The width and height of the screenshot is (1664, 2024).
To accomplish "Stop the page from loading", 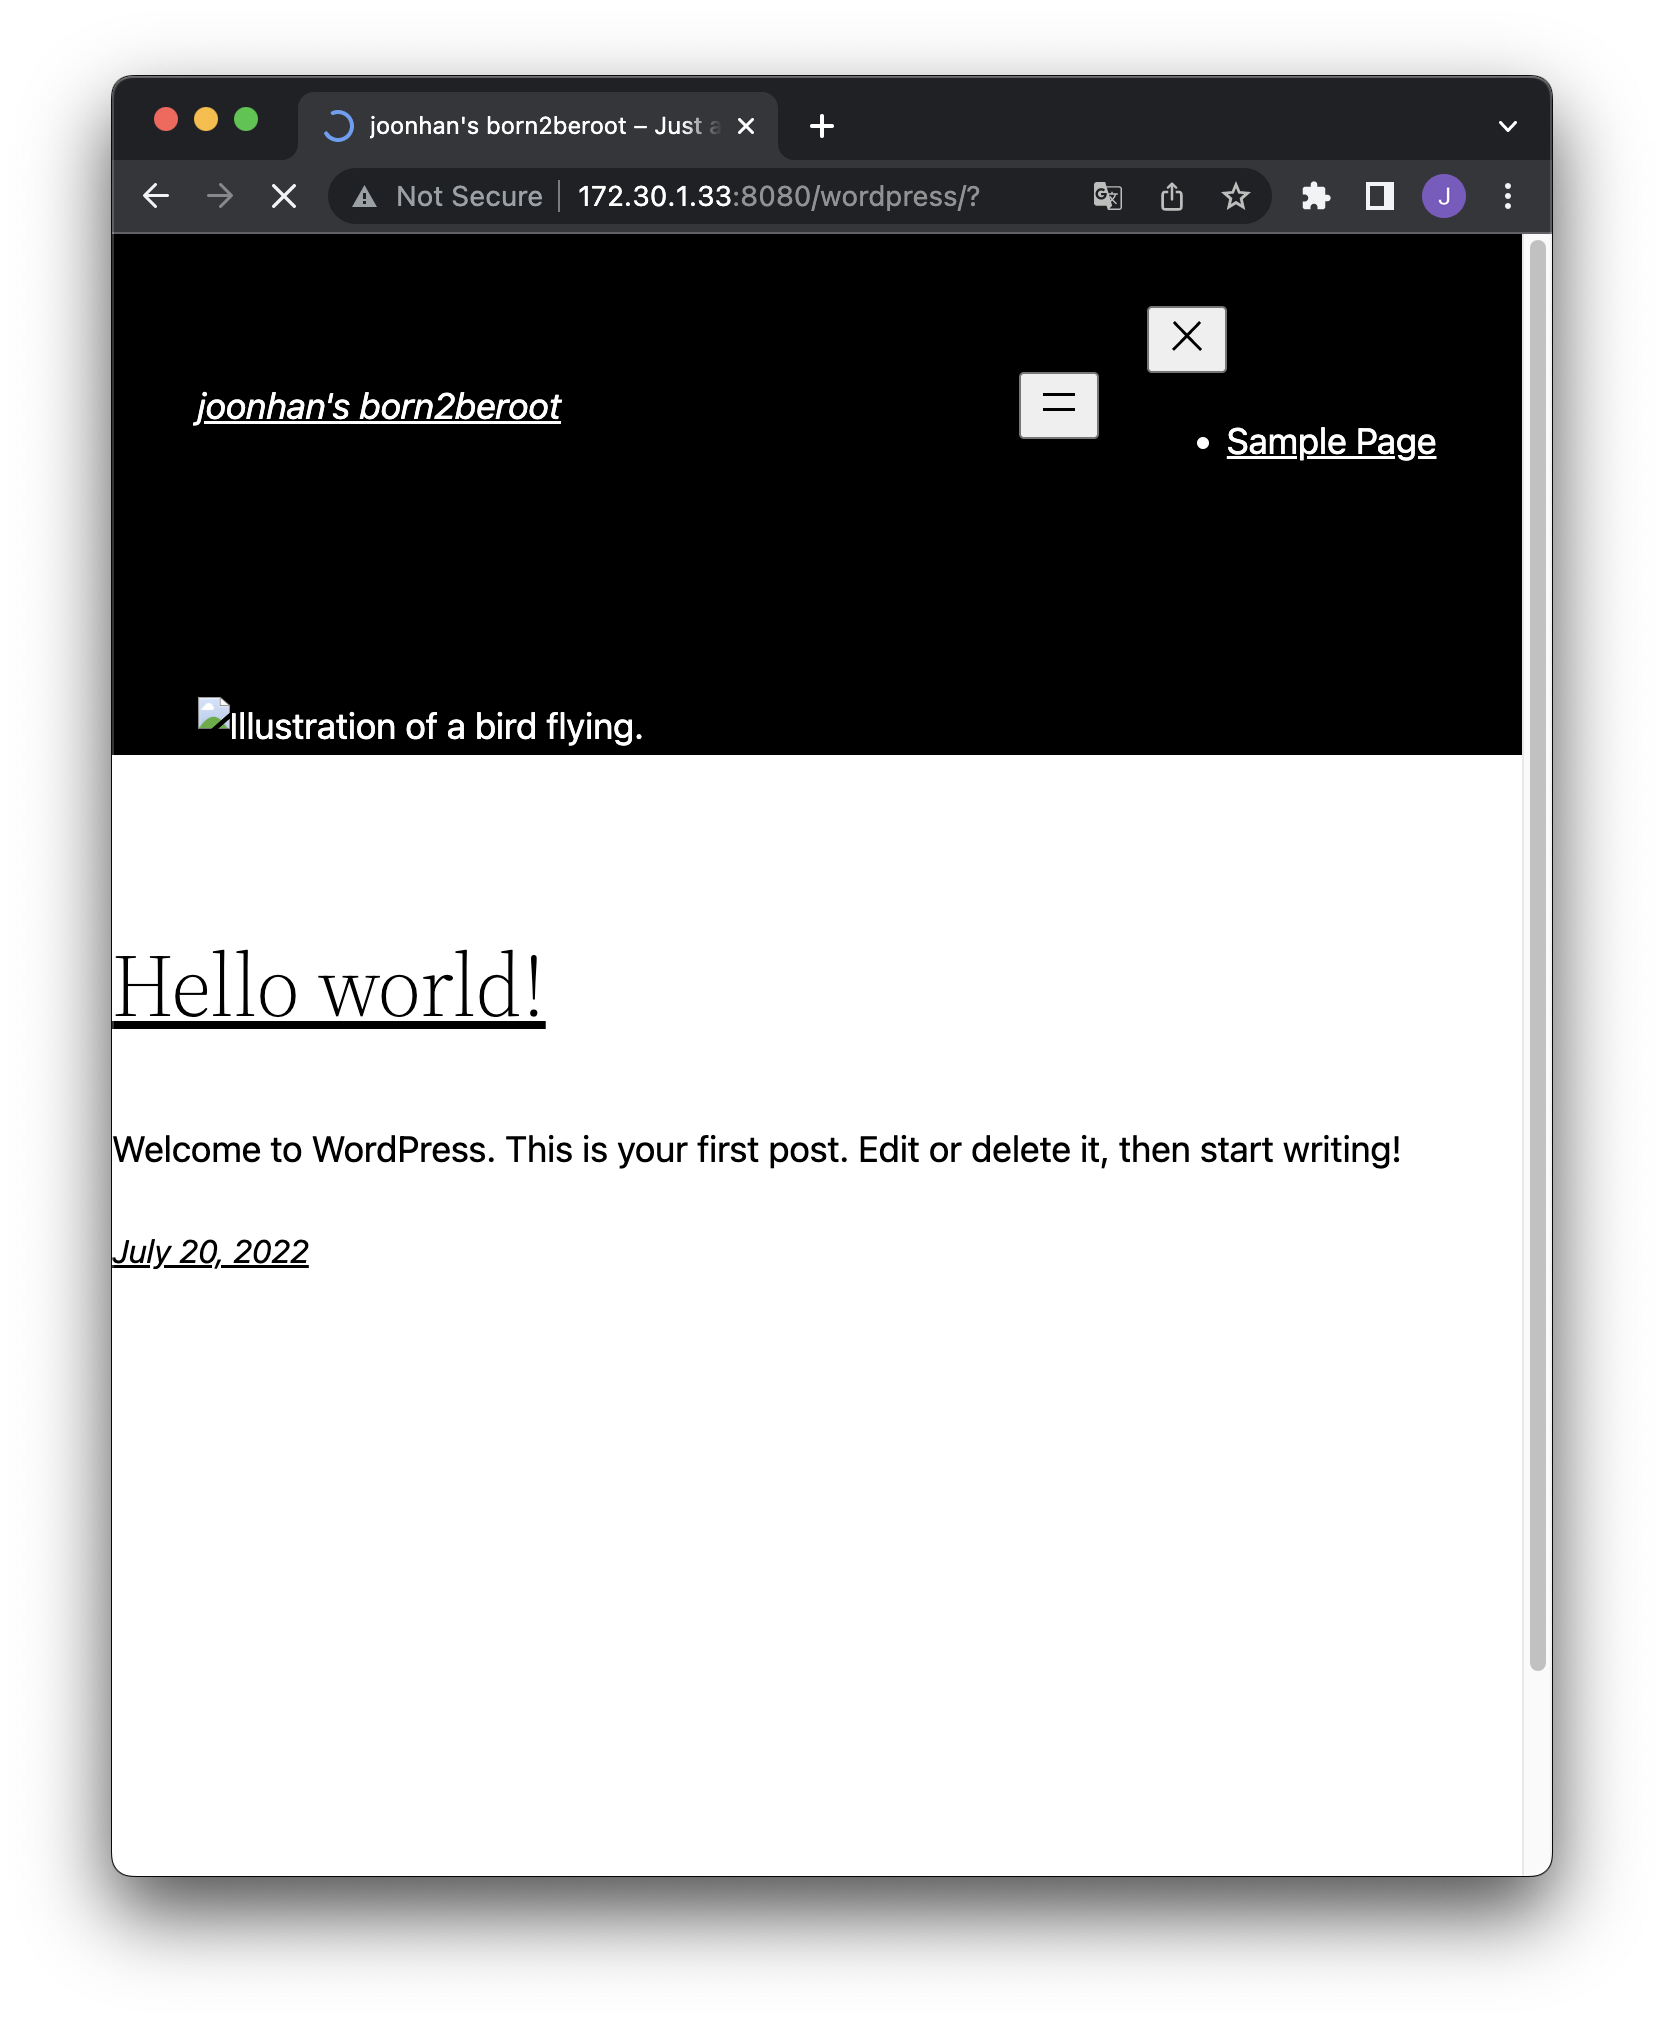I will coord(284,196).
